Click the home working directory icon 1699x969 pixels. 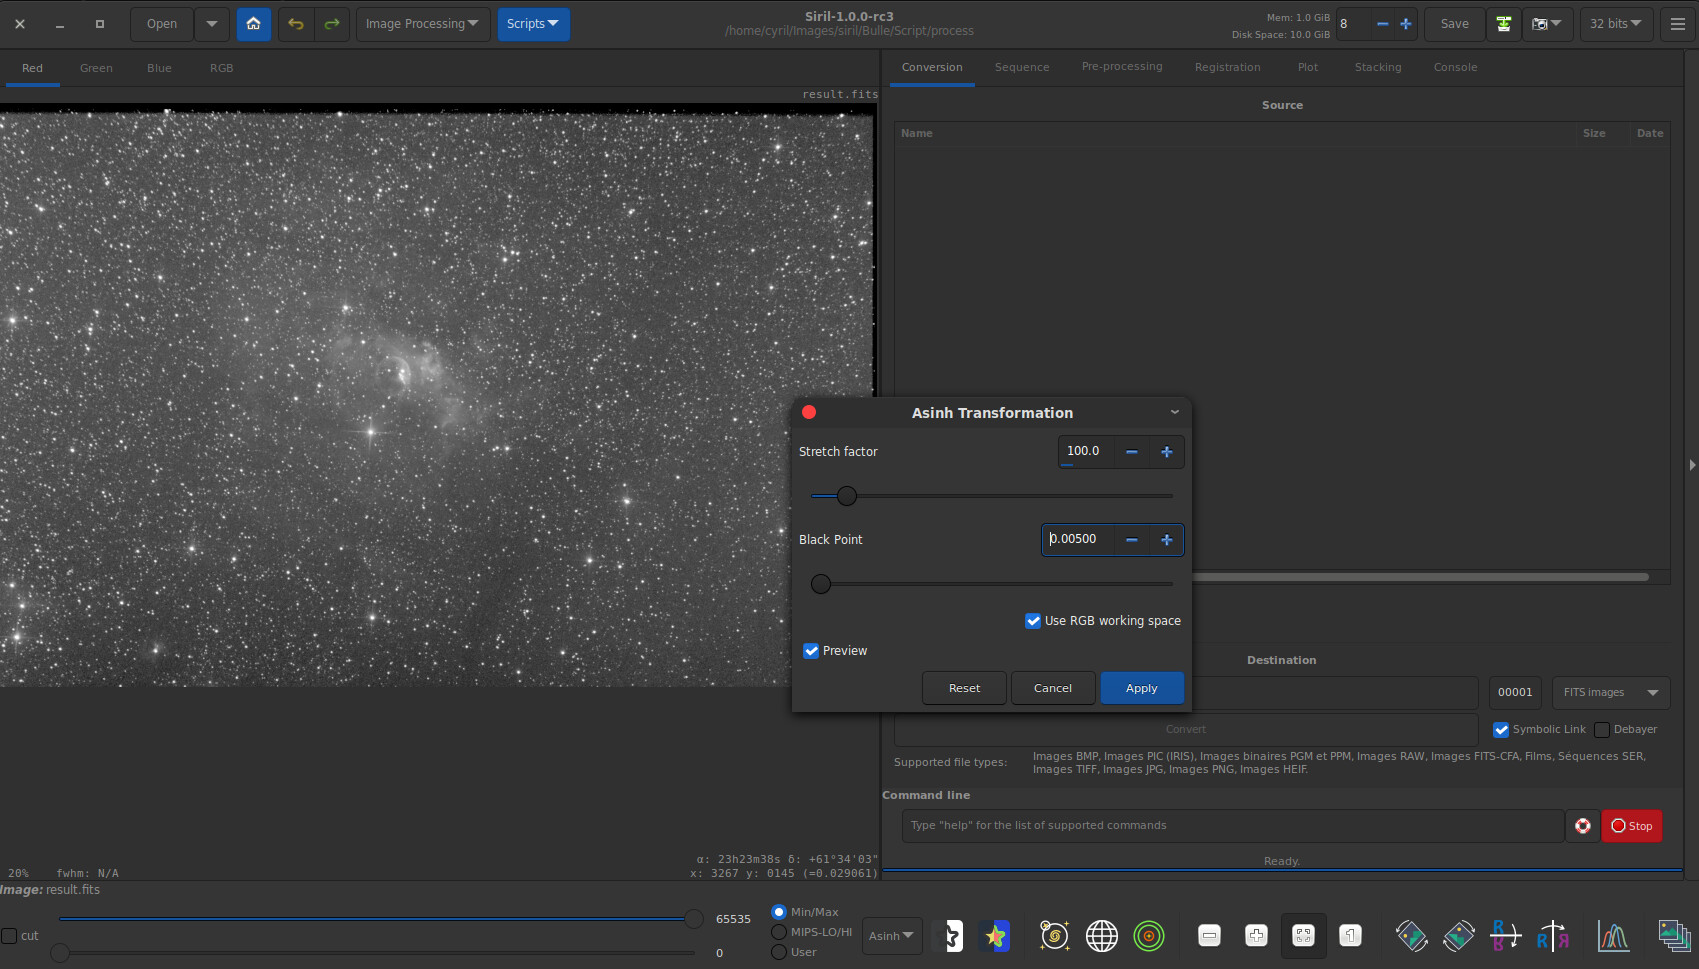[253, 24]
